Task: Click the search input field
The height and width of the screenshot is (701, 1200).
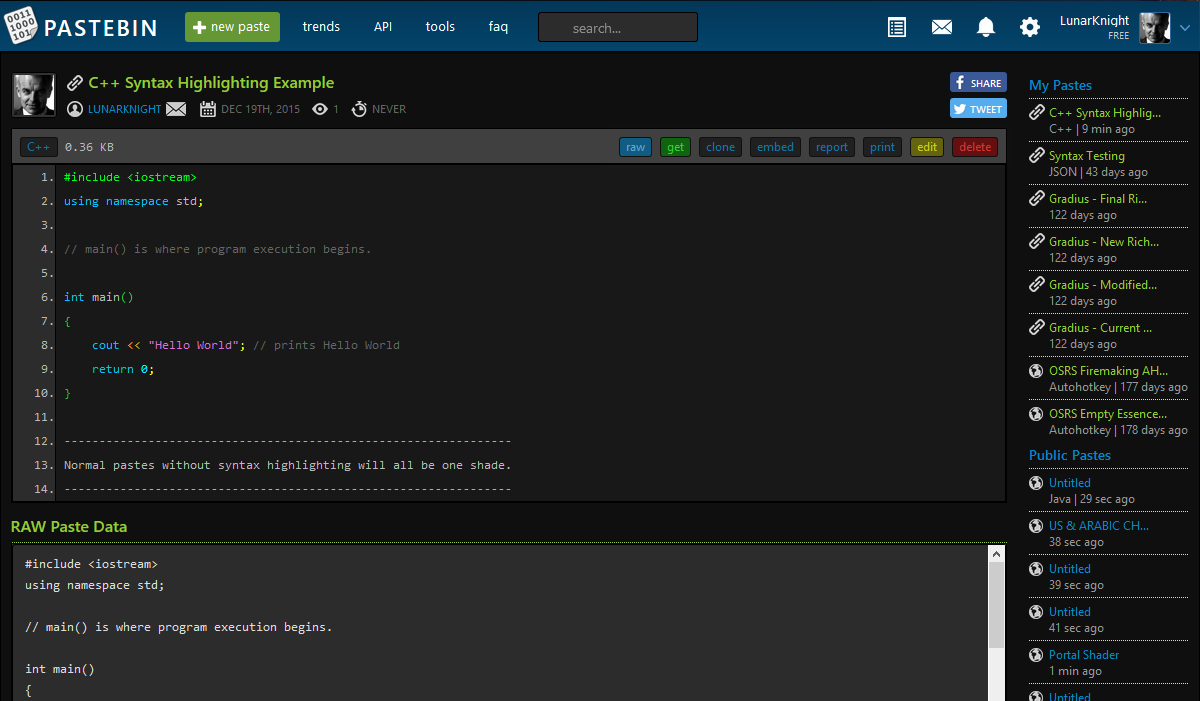Action: [617, 27]
